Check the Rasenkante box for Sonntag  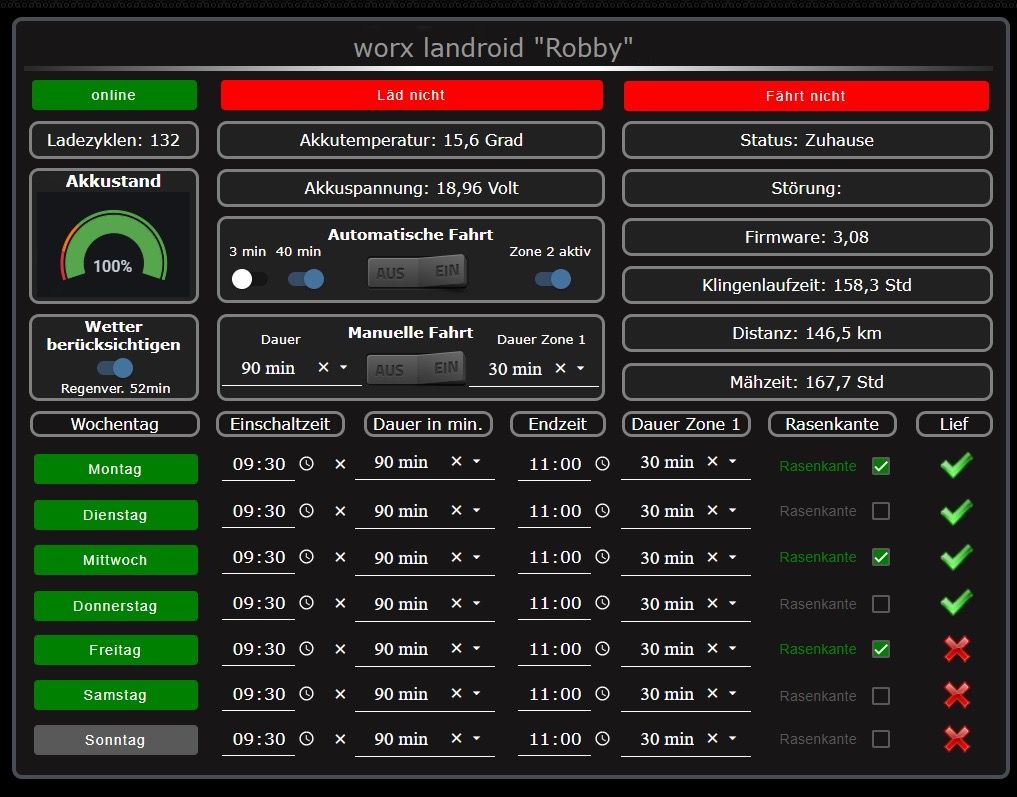(x=881, y=739)
